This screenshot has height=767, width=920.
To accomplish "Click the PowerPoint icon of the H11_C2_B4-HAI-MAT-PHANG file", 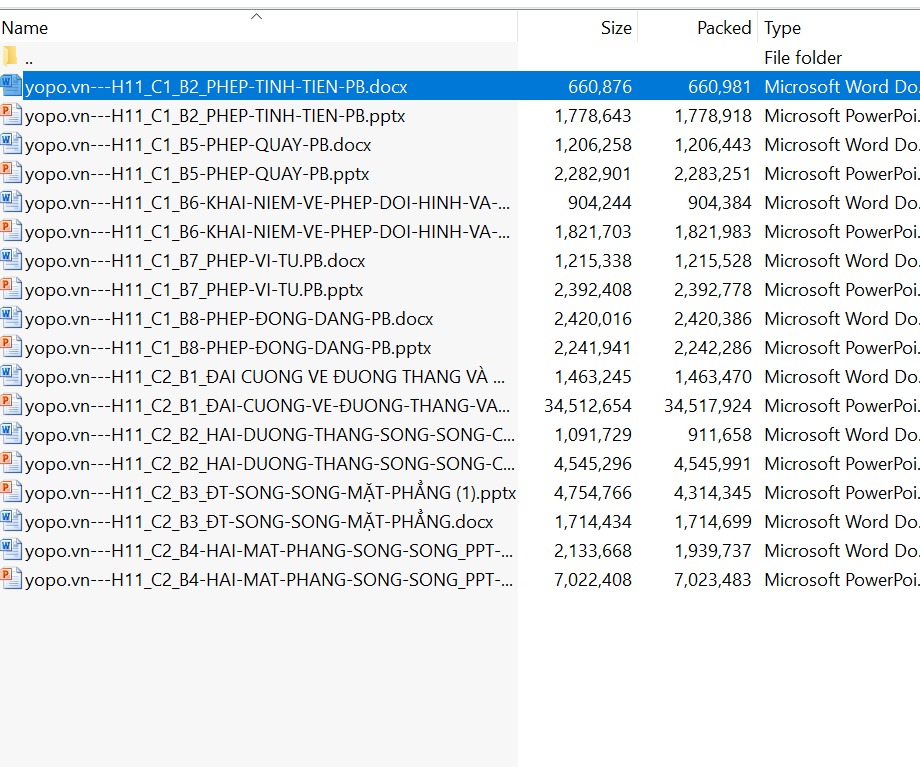I will (11, 579).
